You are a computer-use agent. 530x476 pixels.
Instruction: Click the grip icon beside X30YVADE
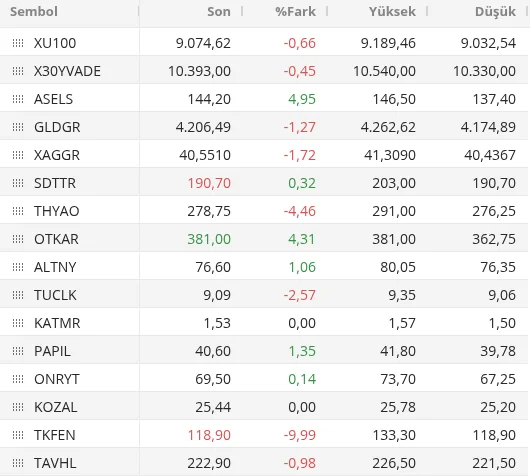(x=18, y=71)
